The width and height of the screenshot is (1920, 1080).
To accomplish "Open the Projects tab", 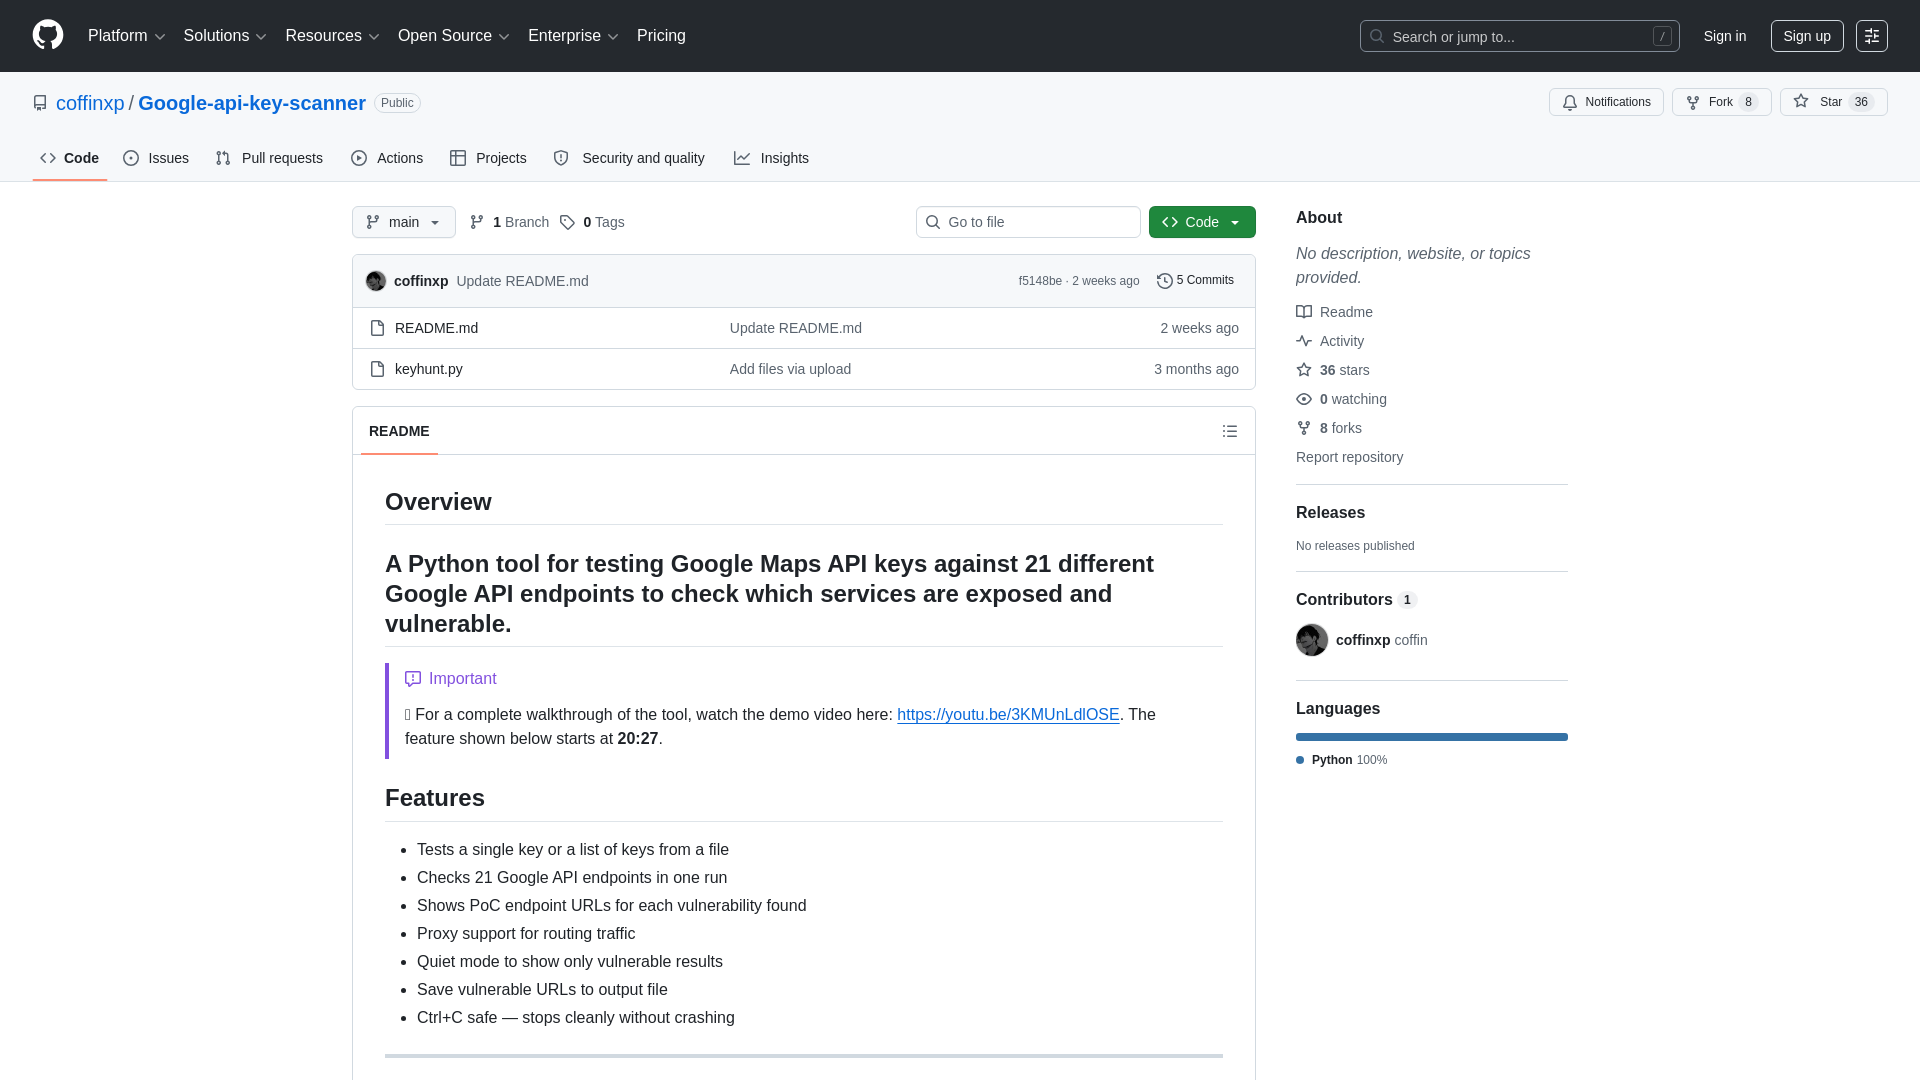I will [488, 158].
